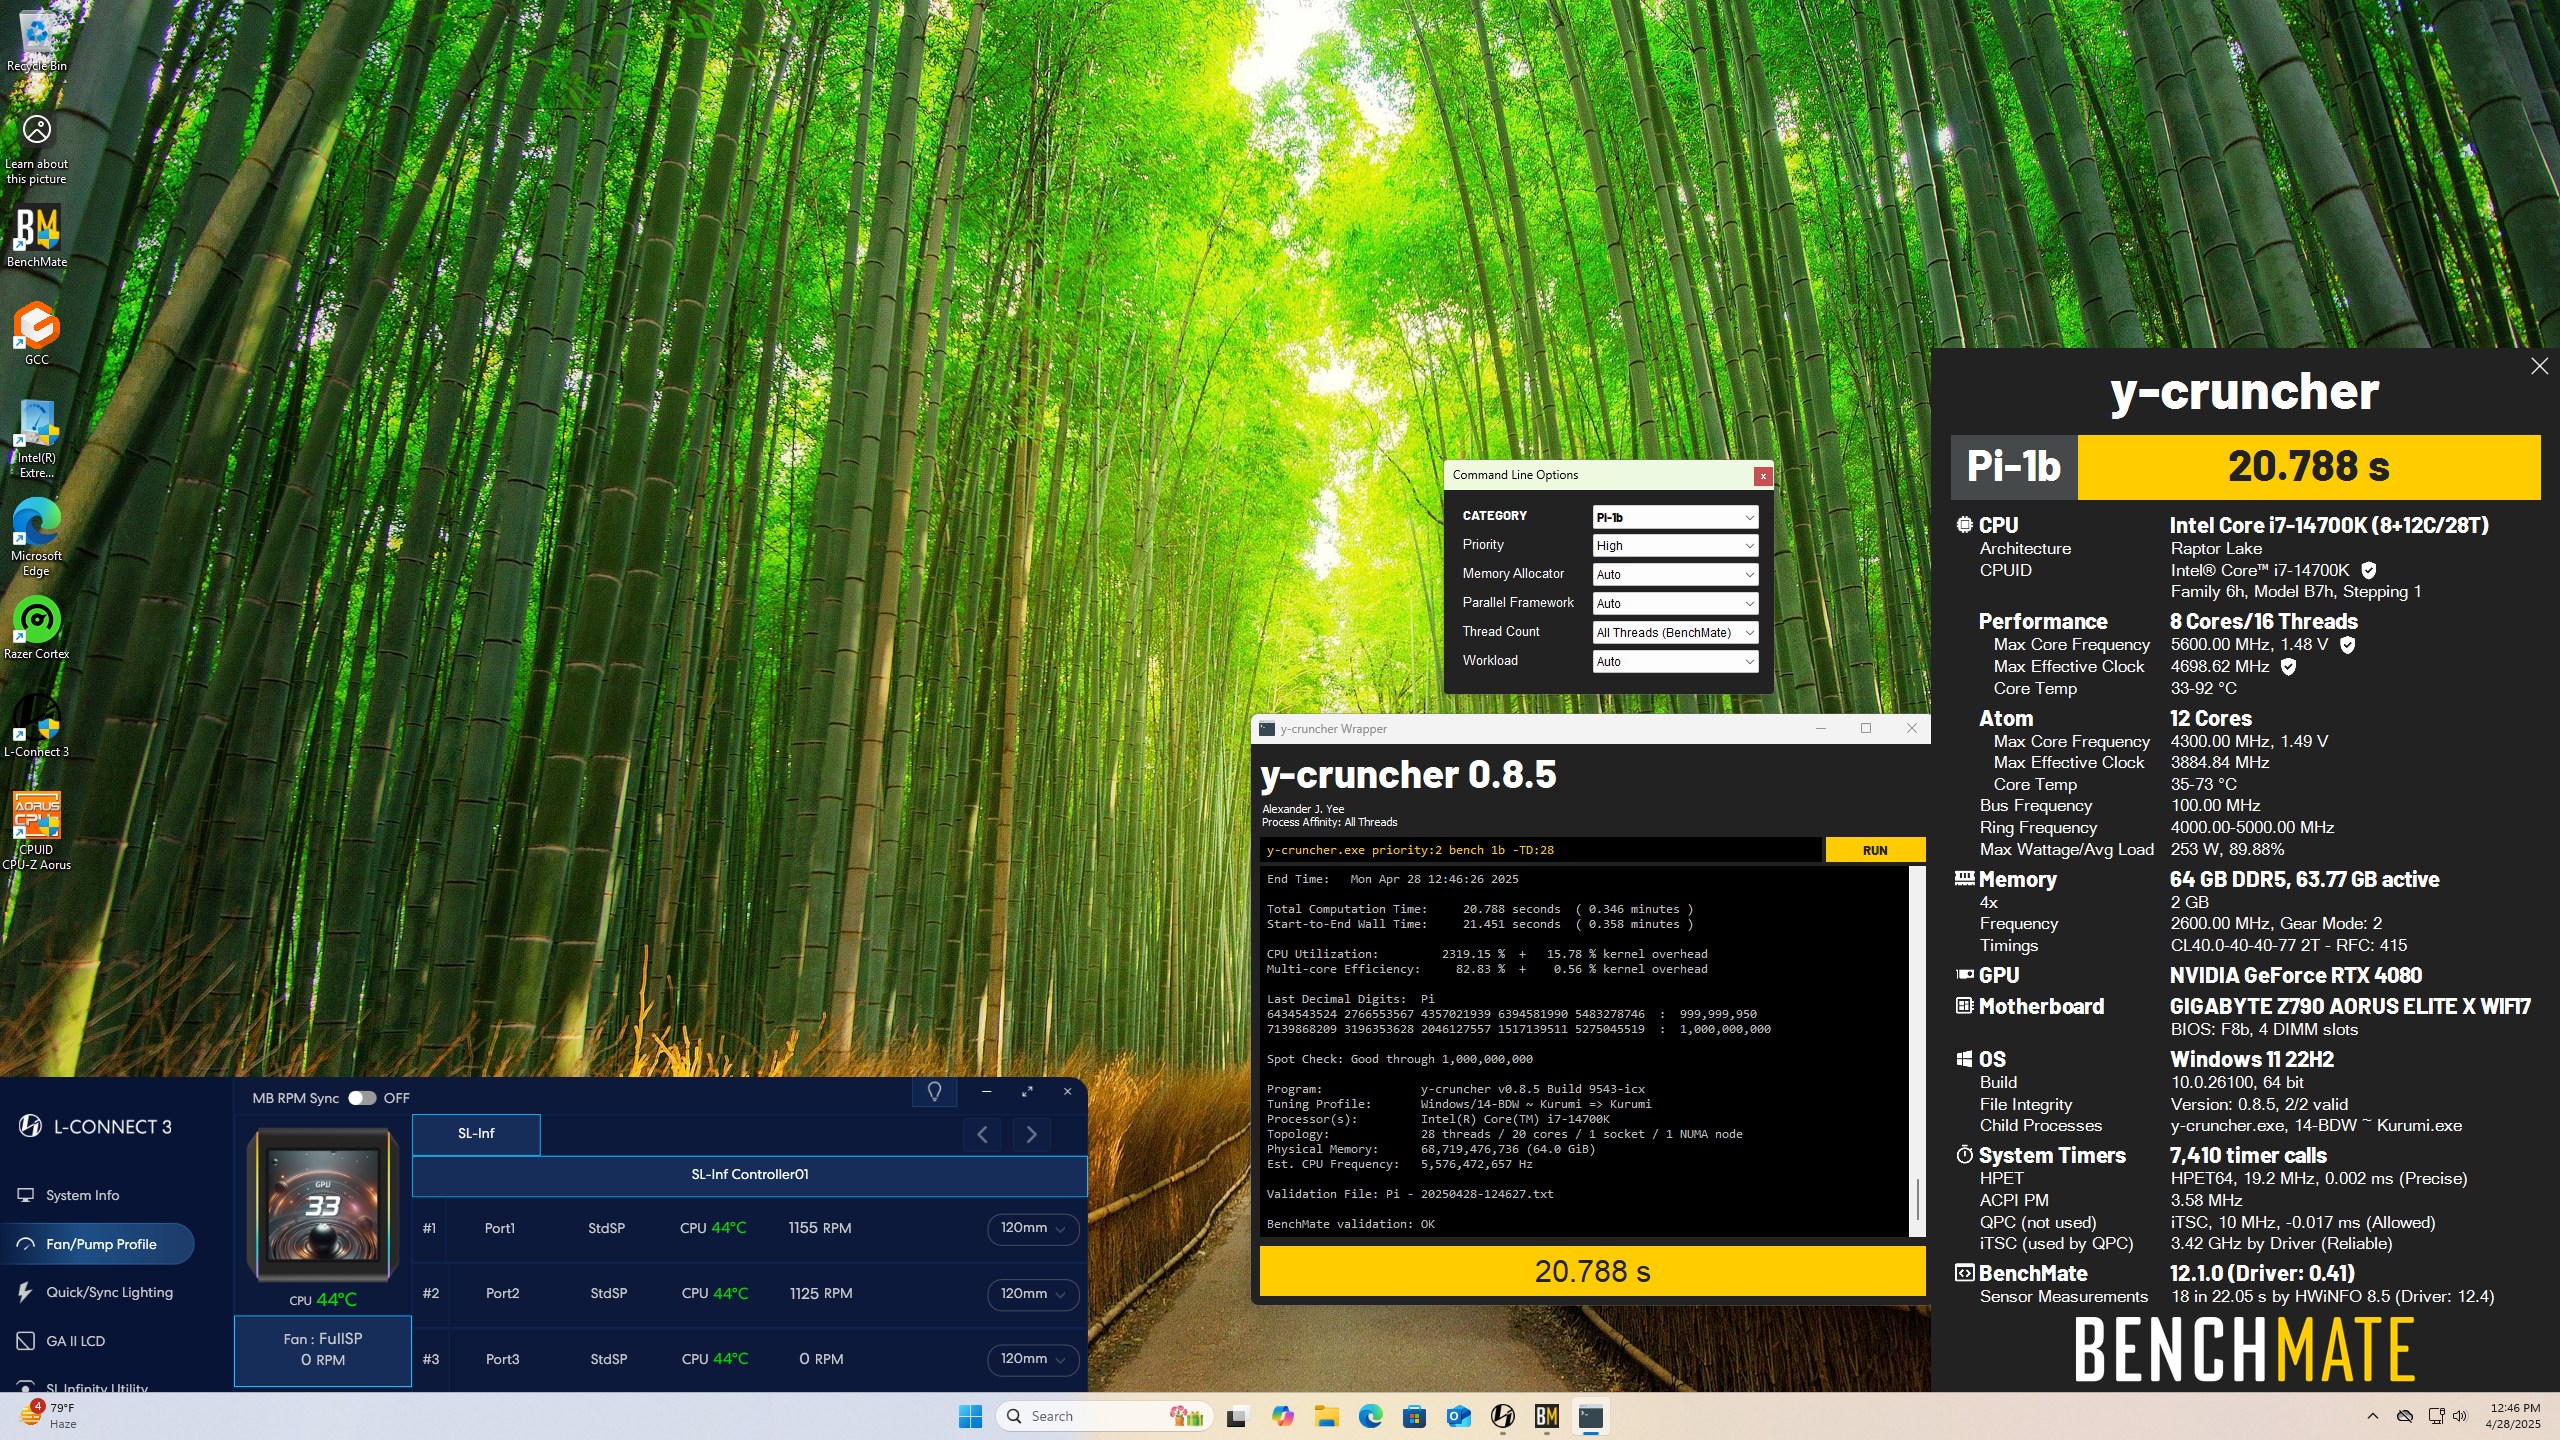Switch to BenchMate via its taskbar icon

point(1546,1416)
